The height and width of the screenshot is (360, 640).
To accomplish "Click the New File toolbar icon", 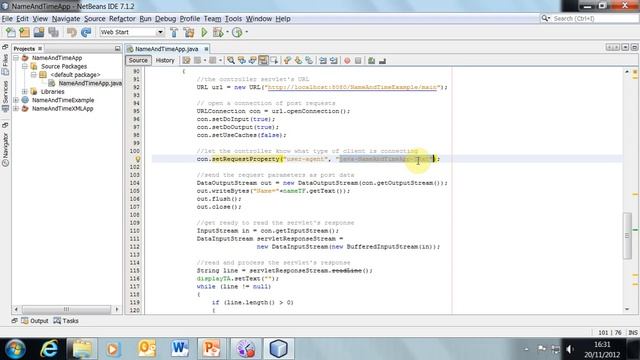I will coord(10,32).
